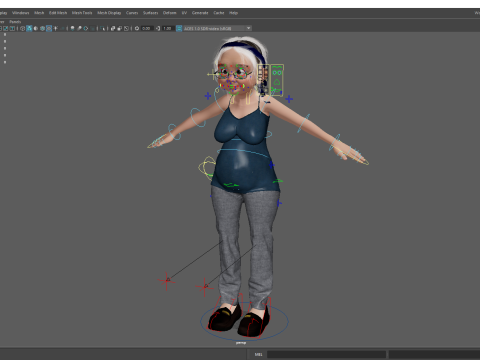Select blue plus control near right shoulder

point(289,99)
